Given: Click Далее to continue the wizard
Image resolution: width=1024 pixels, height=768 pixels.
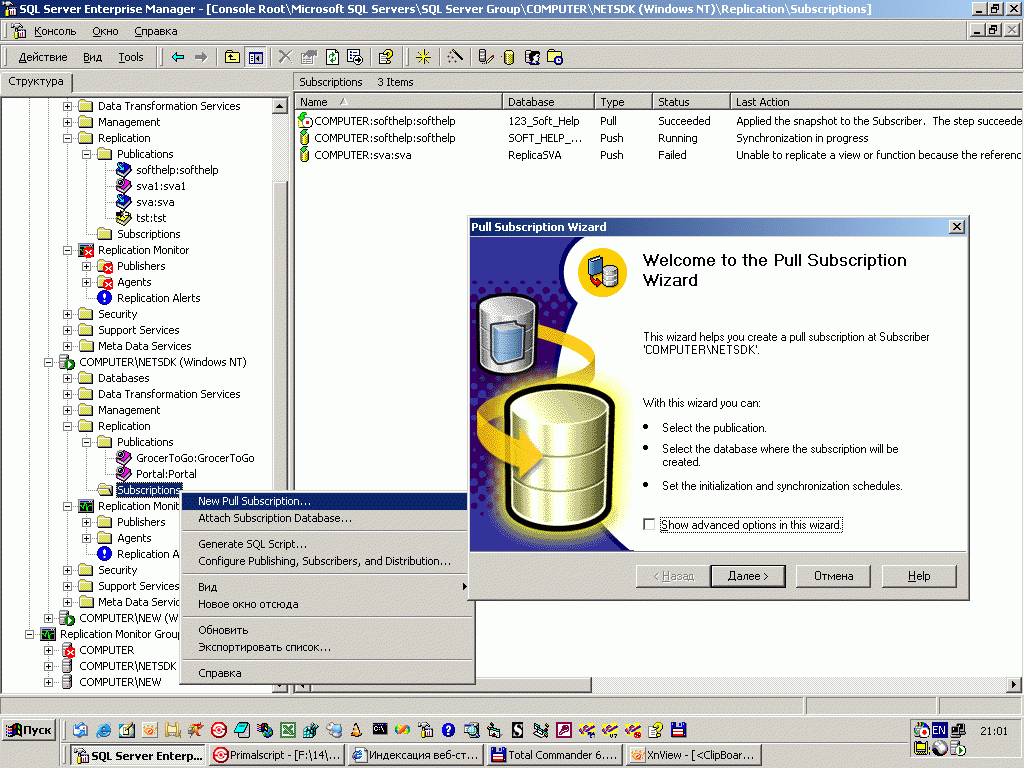Looking at the screenshot, I should click(748, 576).
